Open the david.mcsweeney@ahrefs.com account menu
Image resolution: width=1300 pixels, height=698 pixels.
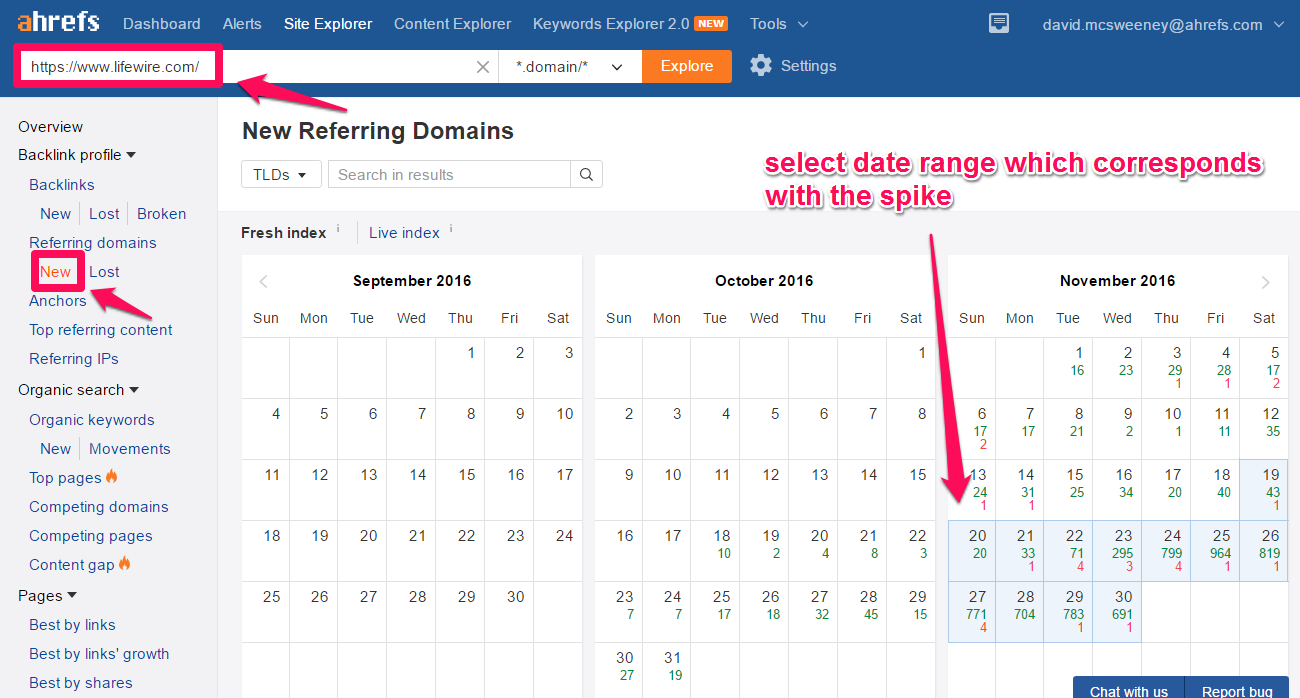coord(1163,23)
